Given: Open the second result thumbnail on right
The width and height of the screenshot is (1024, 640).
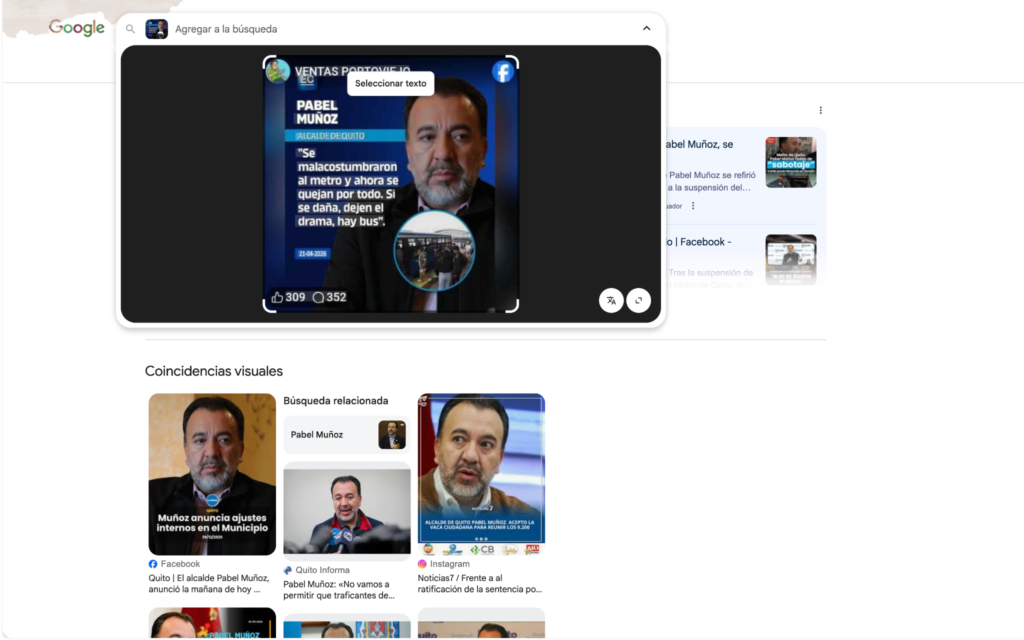Looking at the screenshot, I should pyautogui.click(x=790, y=260).
